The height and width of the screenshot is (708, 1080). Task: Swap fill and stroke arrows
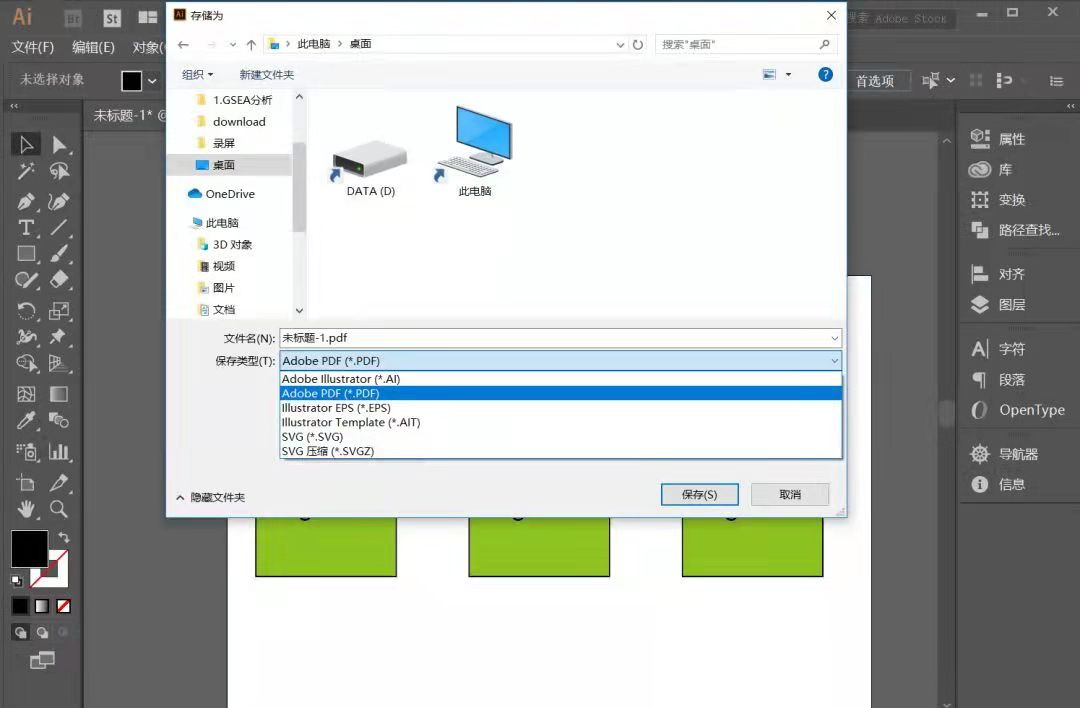click(63, 537)
